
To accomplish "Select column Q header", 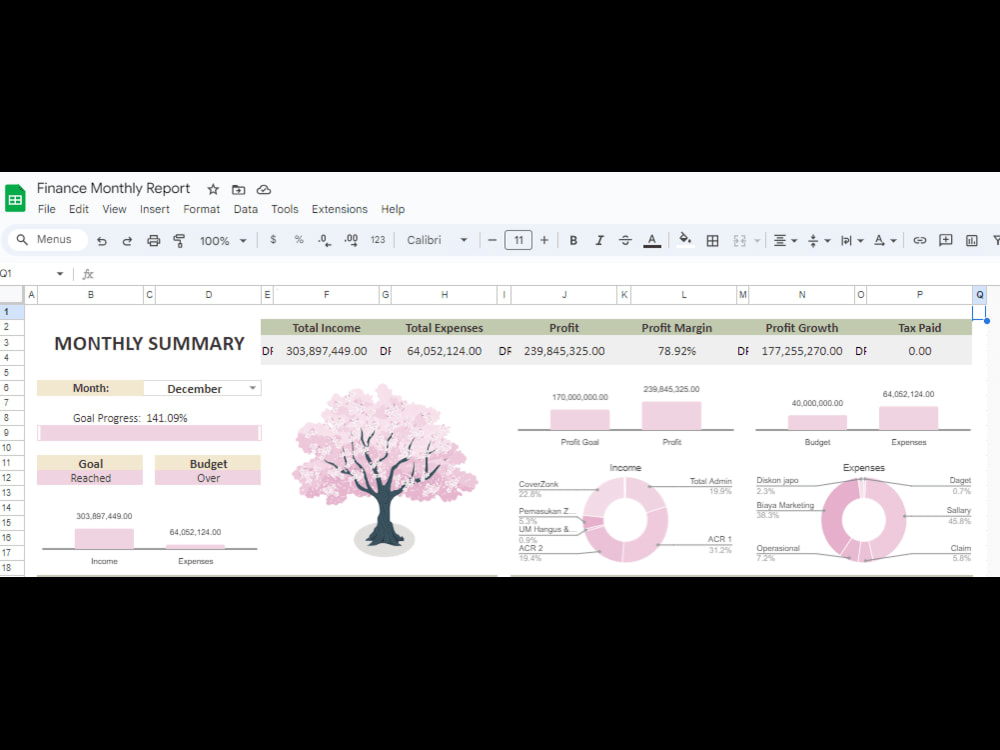I will [979, 295].
